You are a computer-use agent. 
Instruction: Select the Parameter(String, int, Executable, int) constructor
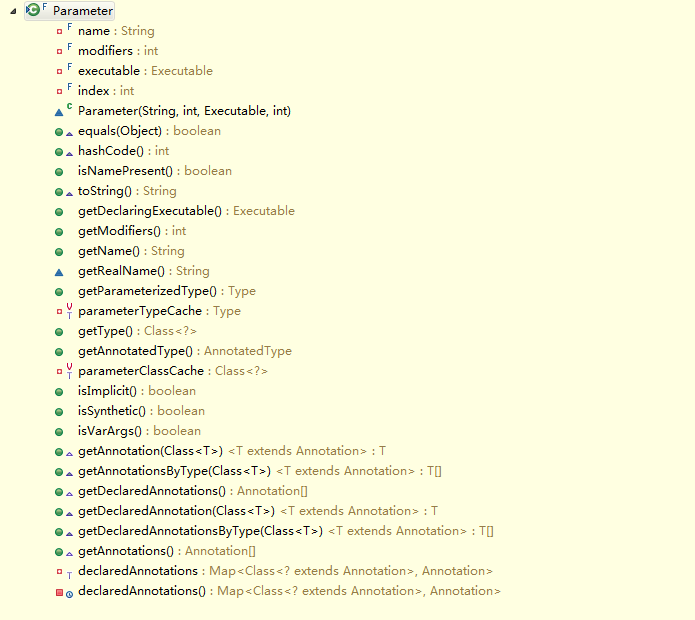(184, 111)
